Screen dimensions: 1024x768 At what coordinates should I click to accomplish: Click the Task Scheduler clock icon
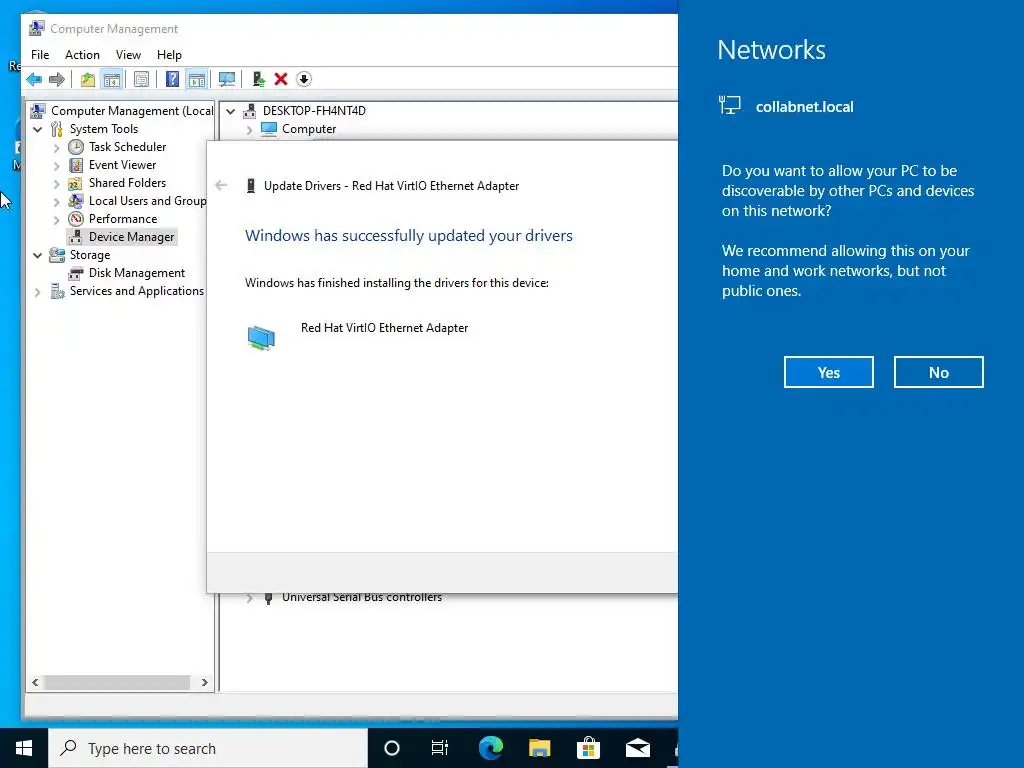(76, 147)
